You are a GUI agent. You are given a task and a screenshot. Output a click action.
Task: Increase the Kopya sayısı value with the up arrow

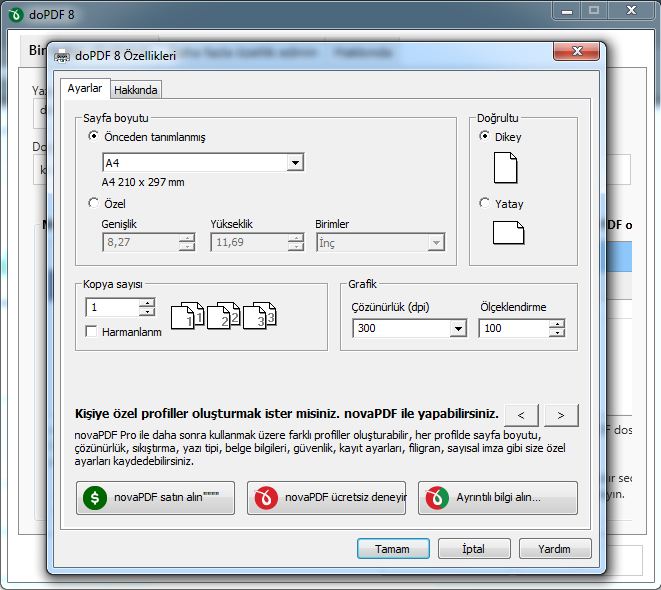(147, 303)
